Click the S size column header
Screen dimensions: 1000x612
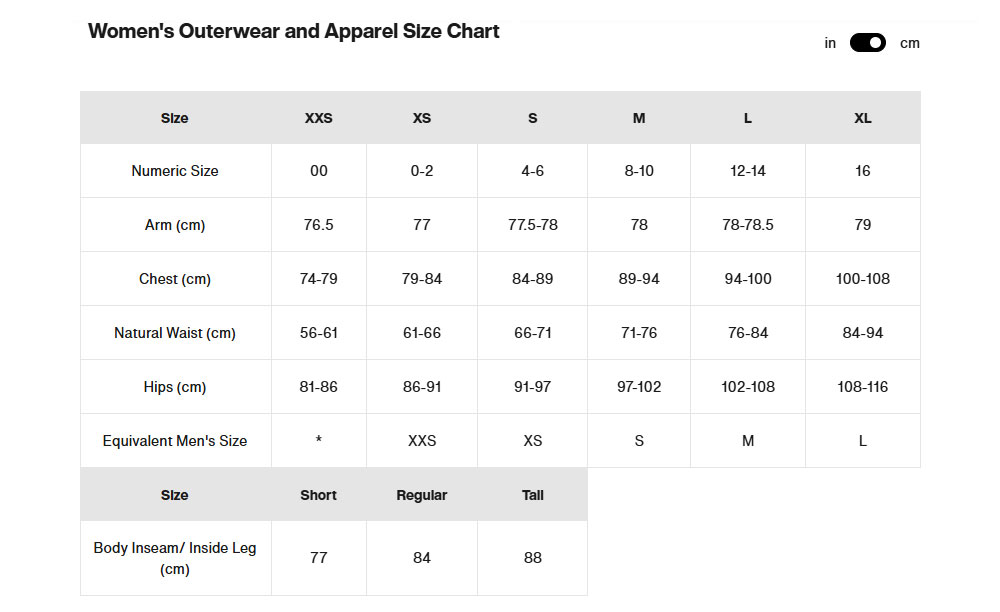coord(532,118)
